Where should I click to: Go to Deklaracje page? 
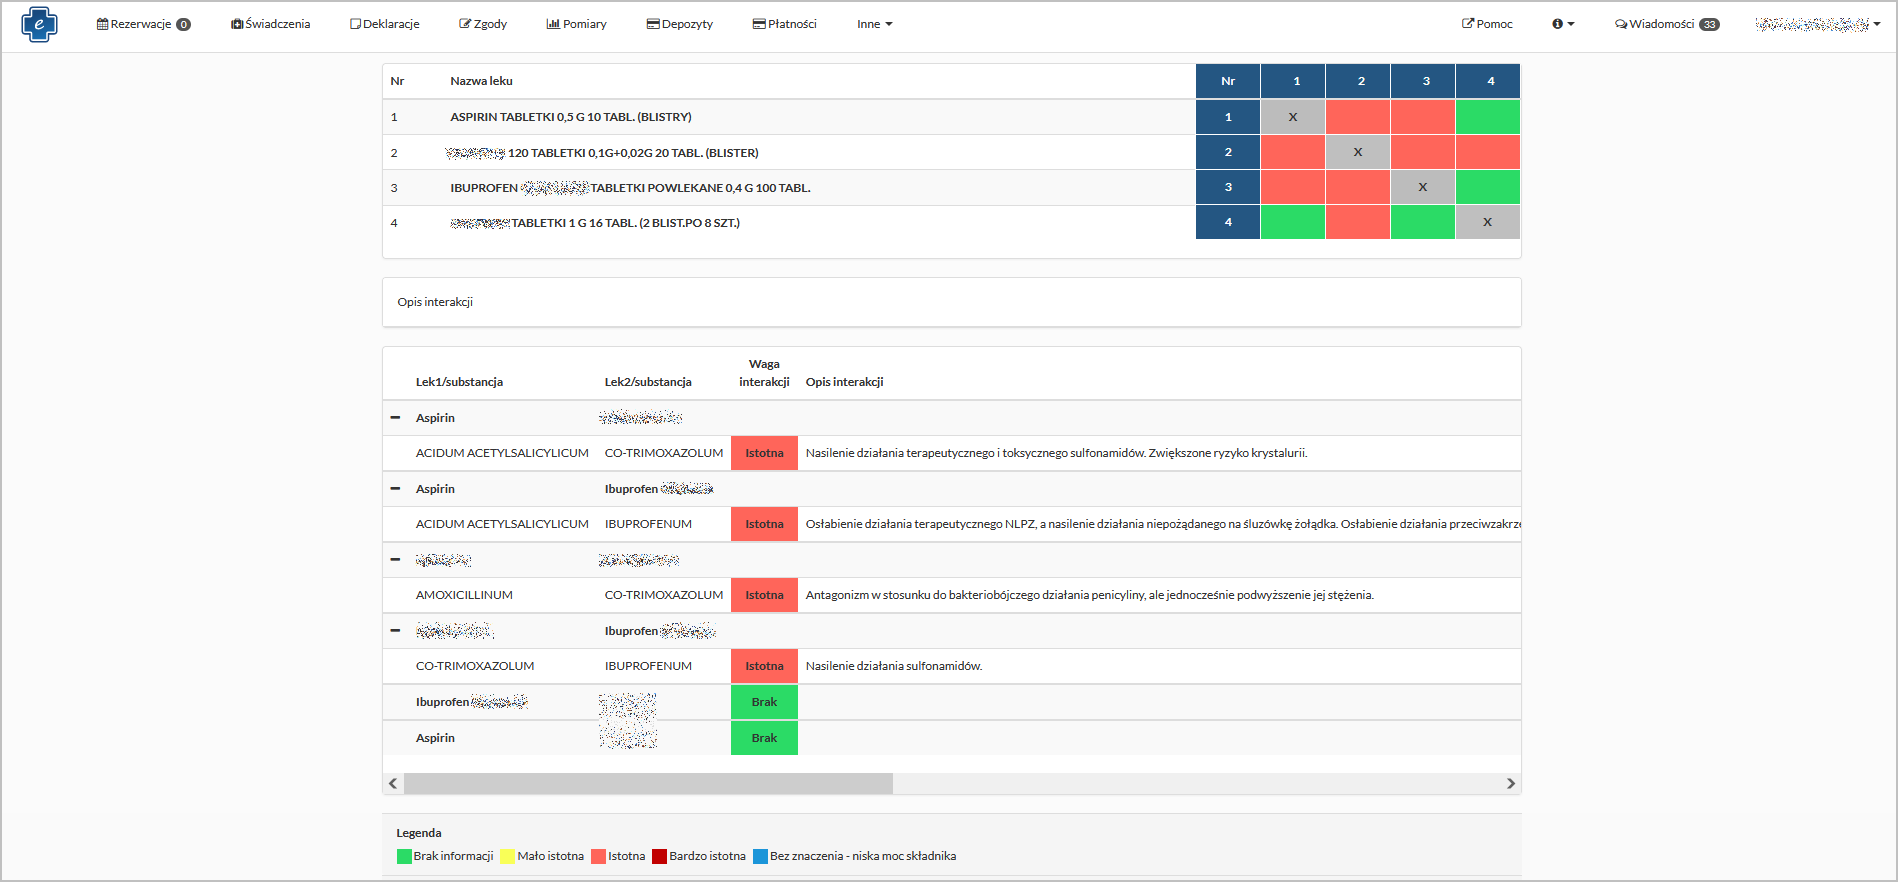click(x=385, y=24)
